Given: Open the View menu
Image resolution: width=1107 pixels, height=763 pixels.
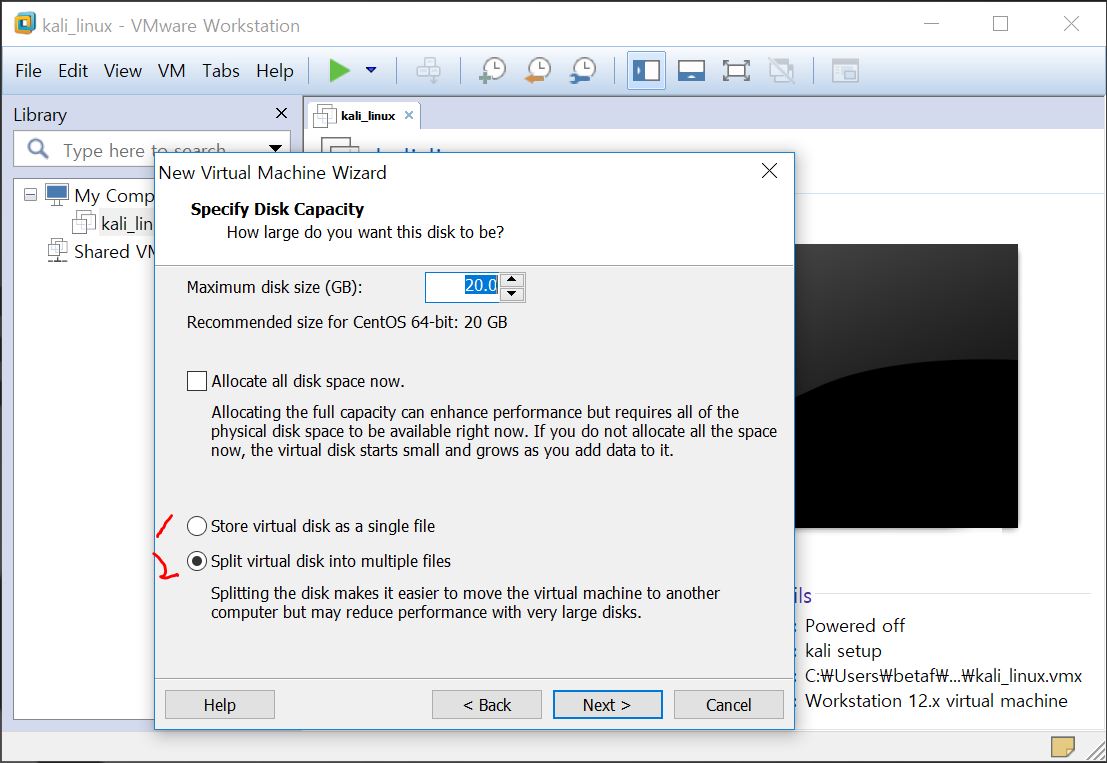Looking at the screenshot, I should [x=123, y=71].
